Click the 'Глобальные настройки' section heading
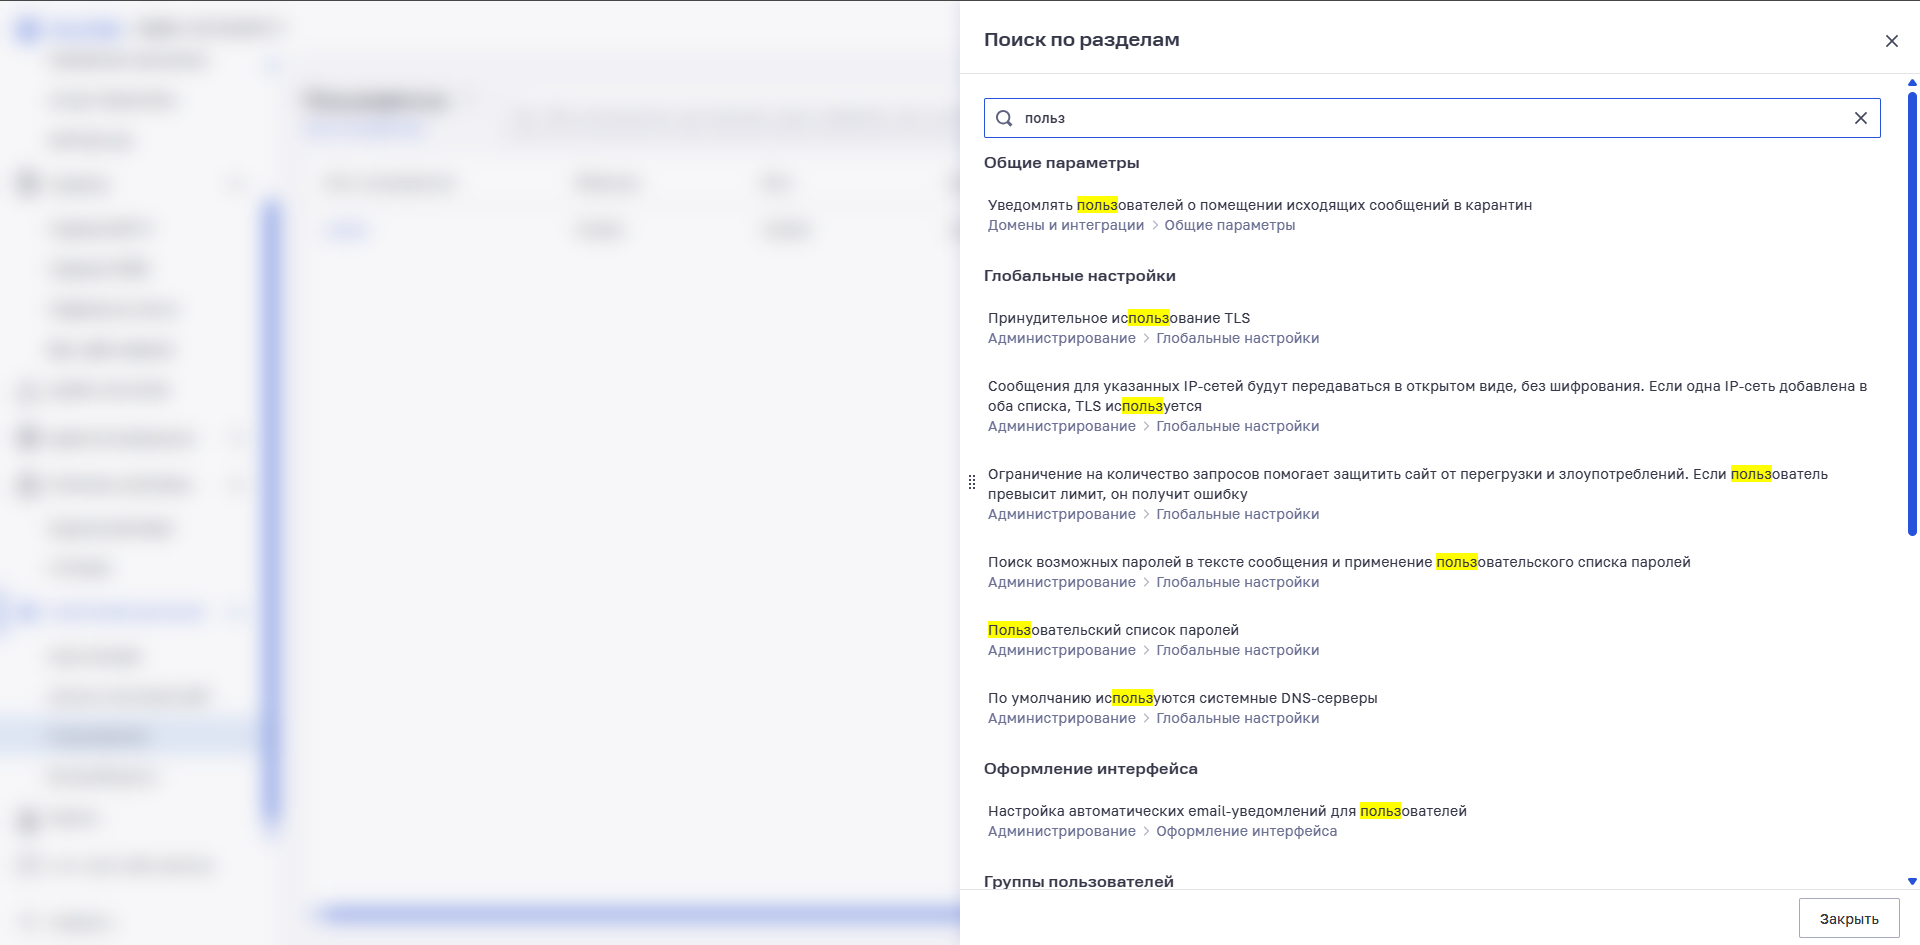The image size is (1920, 945). coord(1079,276)
